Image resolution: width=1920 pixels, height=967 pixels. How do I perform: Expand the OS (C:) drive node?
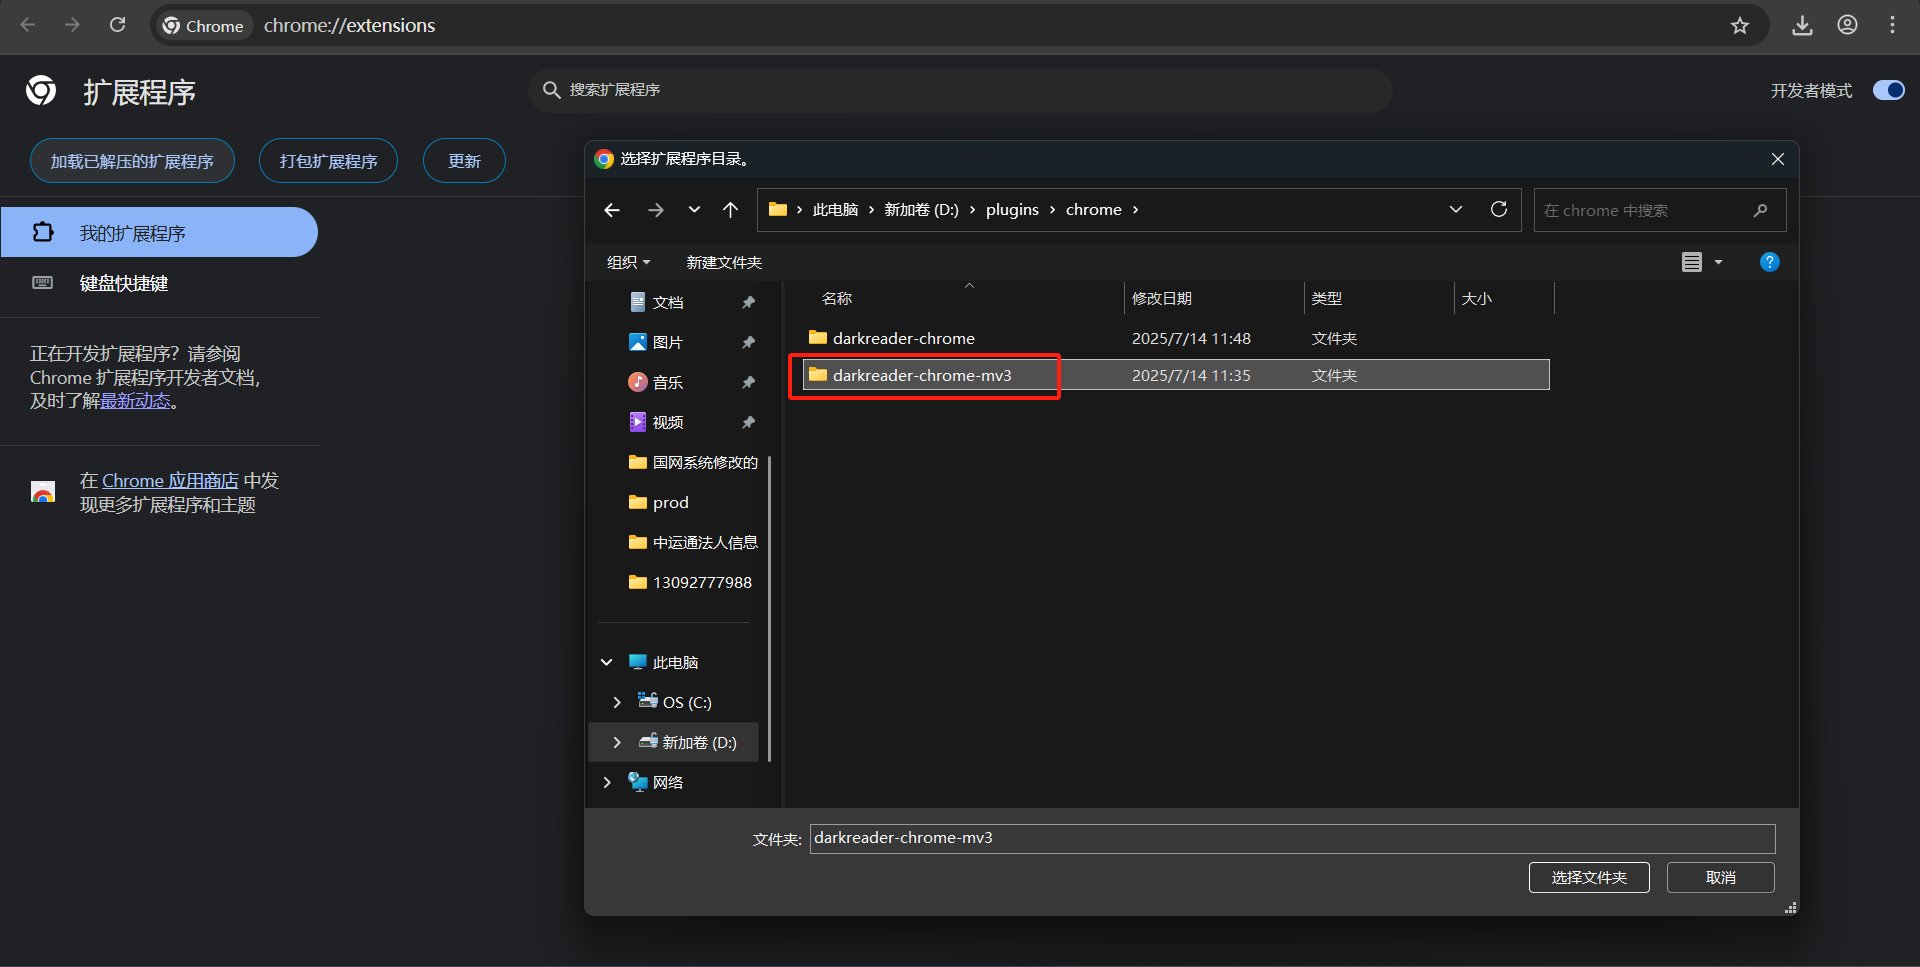(x=617, y=702)
